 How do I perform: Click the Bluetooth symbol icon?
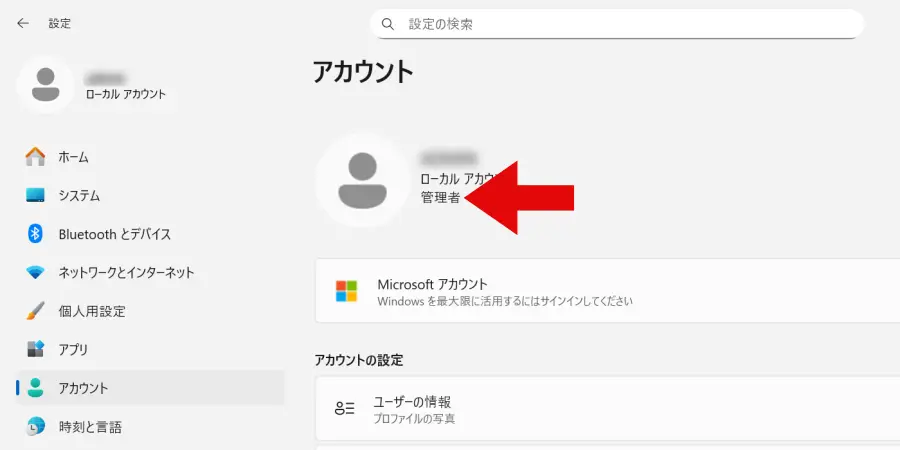pos(35,234)
